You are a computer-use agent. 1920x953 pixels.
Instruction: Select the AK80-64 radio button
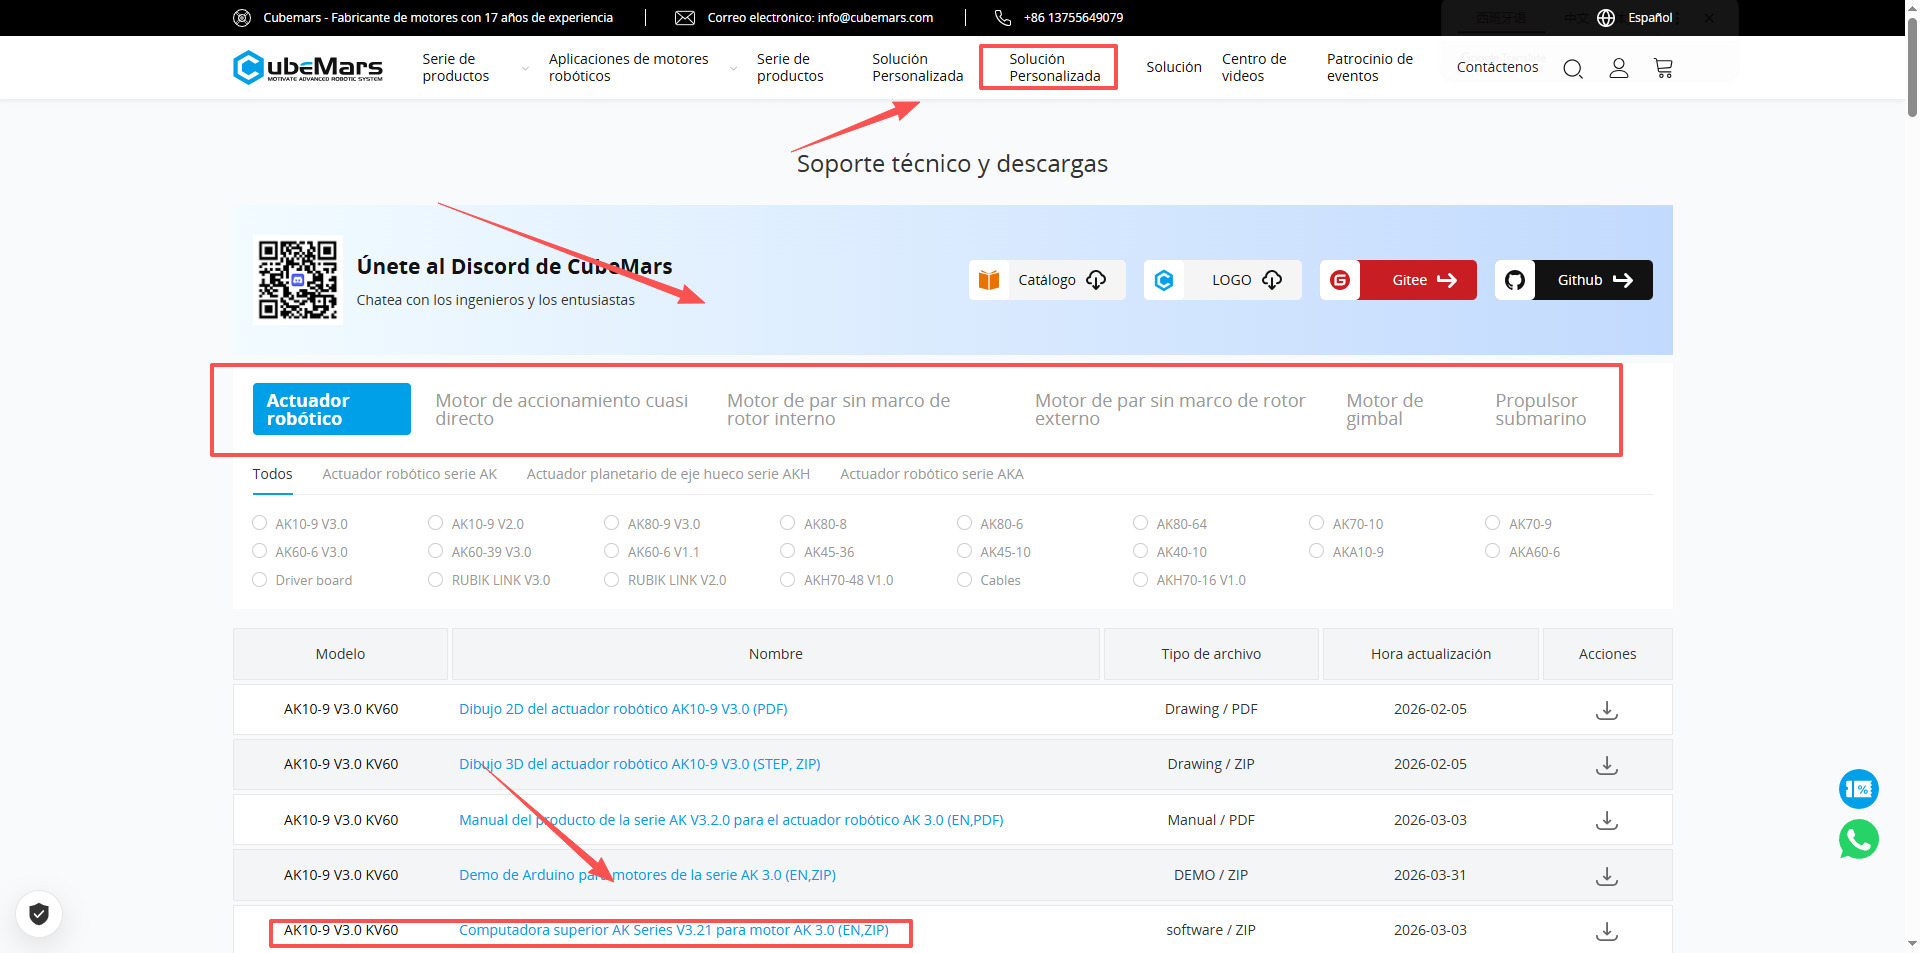(1140, 523)
